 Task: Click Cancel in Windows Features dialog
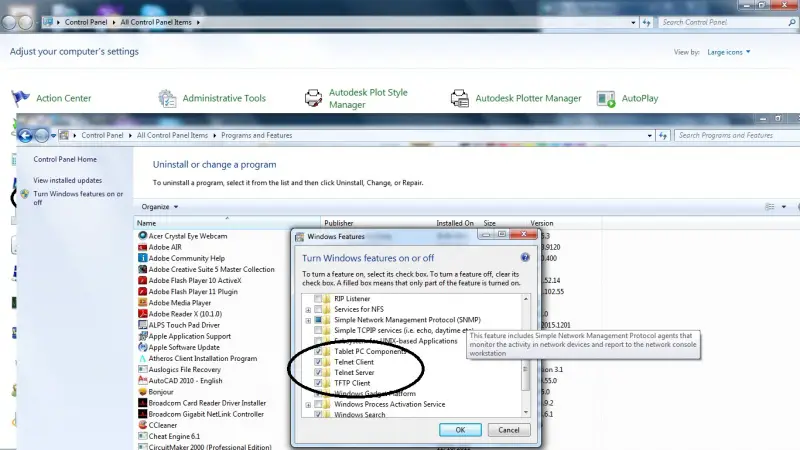[x=509, y=430]
